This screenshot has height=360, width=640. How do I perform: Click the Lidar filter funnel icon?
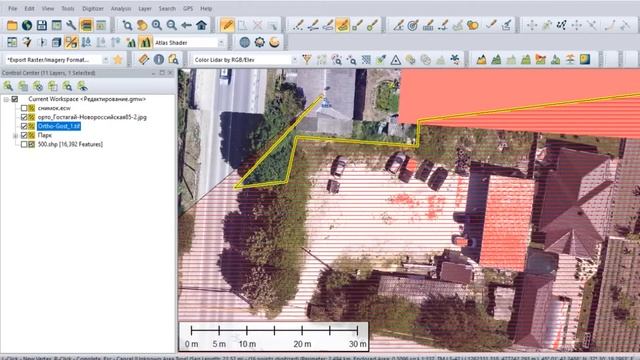307,60
